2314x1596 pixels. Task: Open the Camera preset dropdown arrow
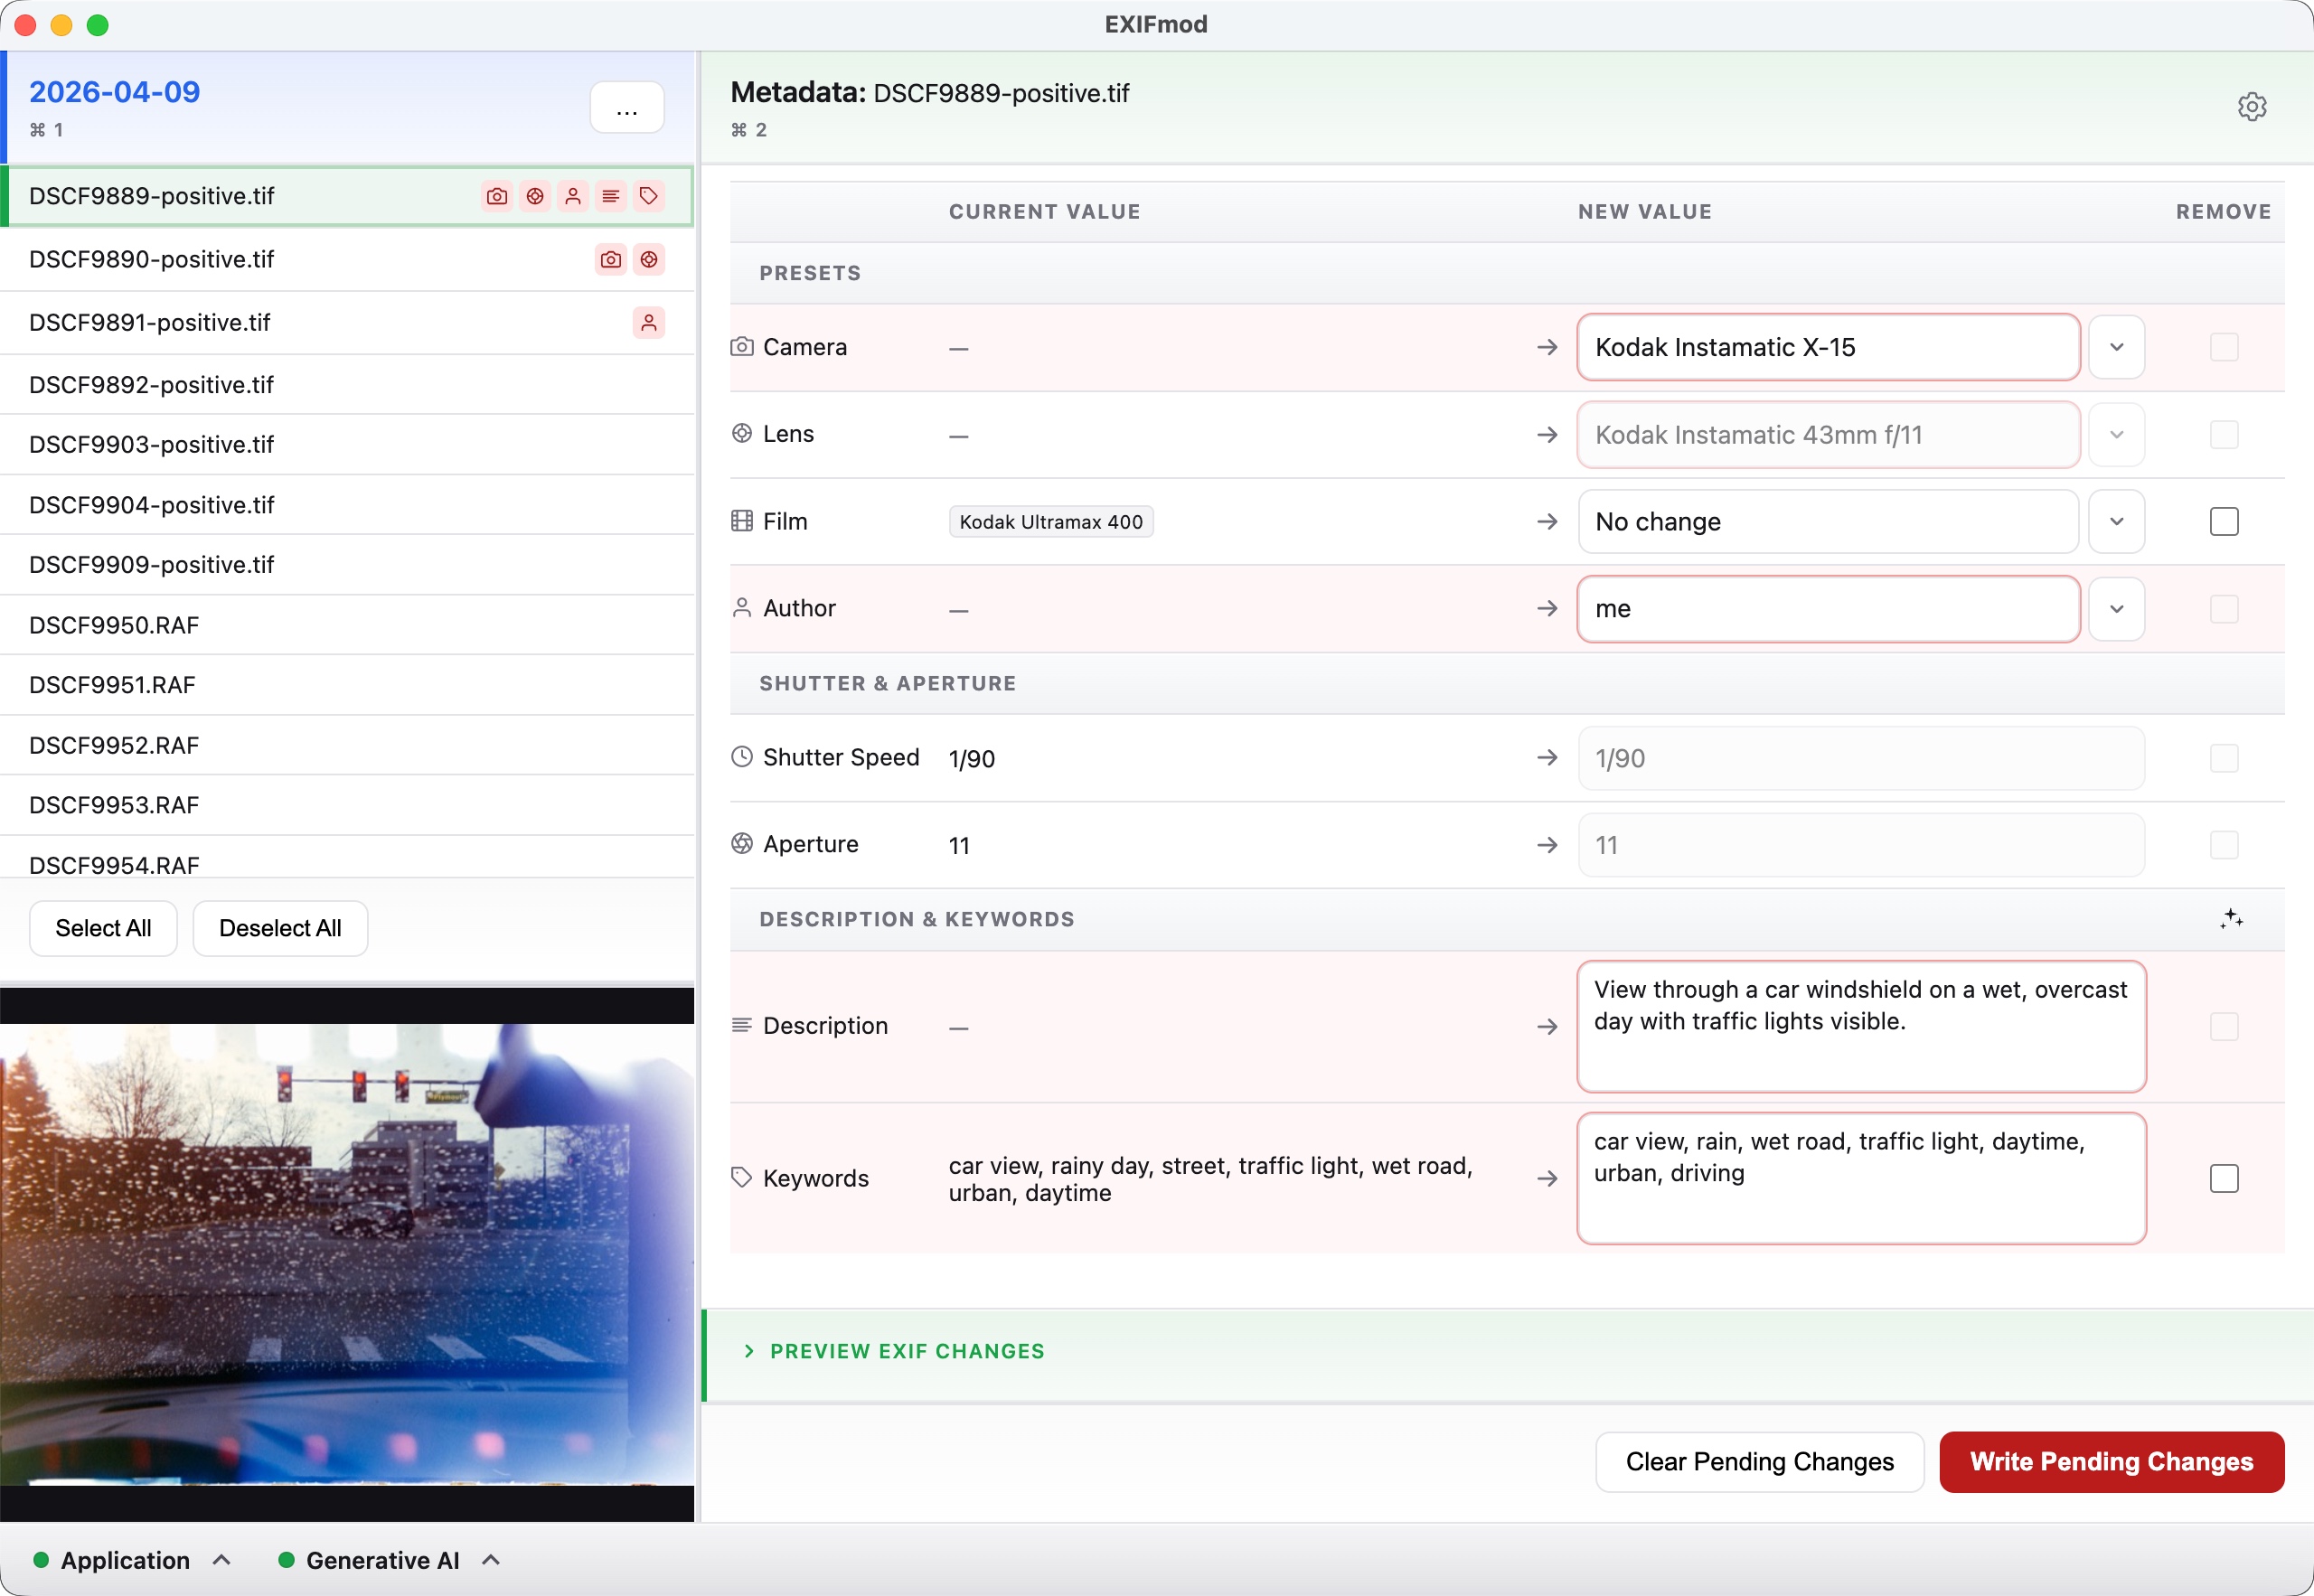(2116, 347)
